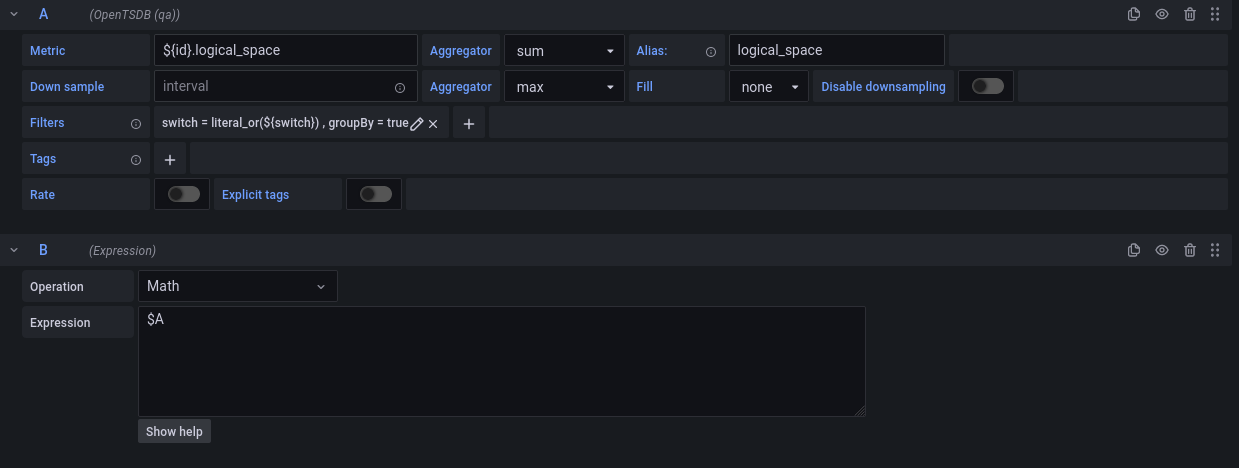This screenshot has height=468, width=1239.
Task: Click the Down sample interval field
Action: point(286,87)
